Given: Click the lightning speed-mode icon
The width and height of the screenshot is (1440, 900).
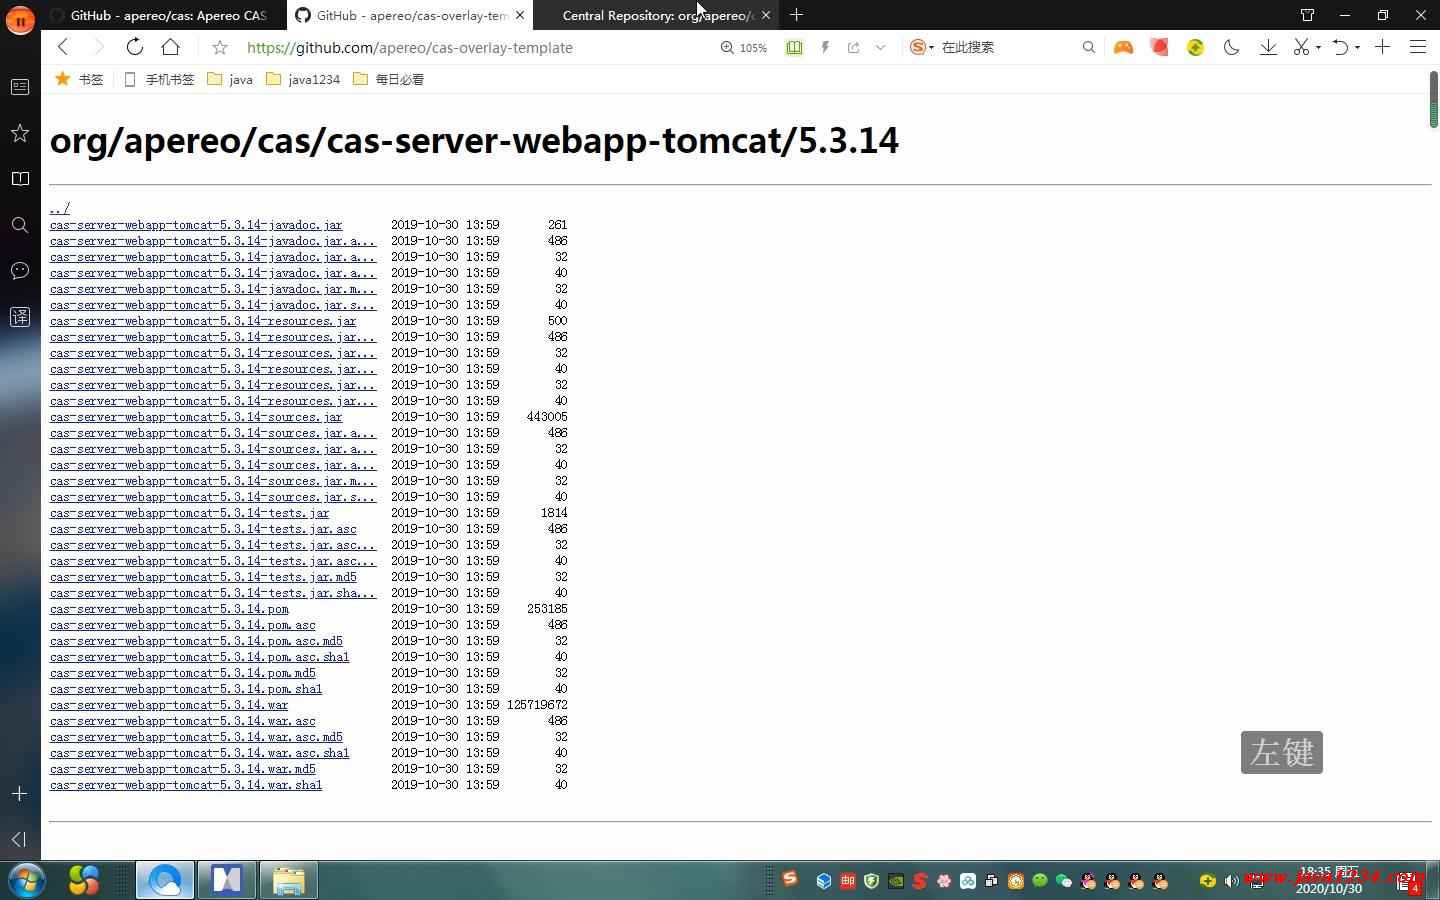Looking at the screenshot, I should point(825,47).
